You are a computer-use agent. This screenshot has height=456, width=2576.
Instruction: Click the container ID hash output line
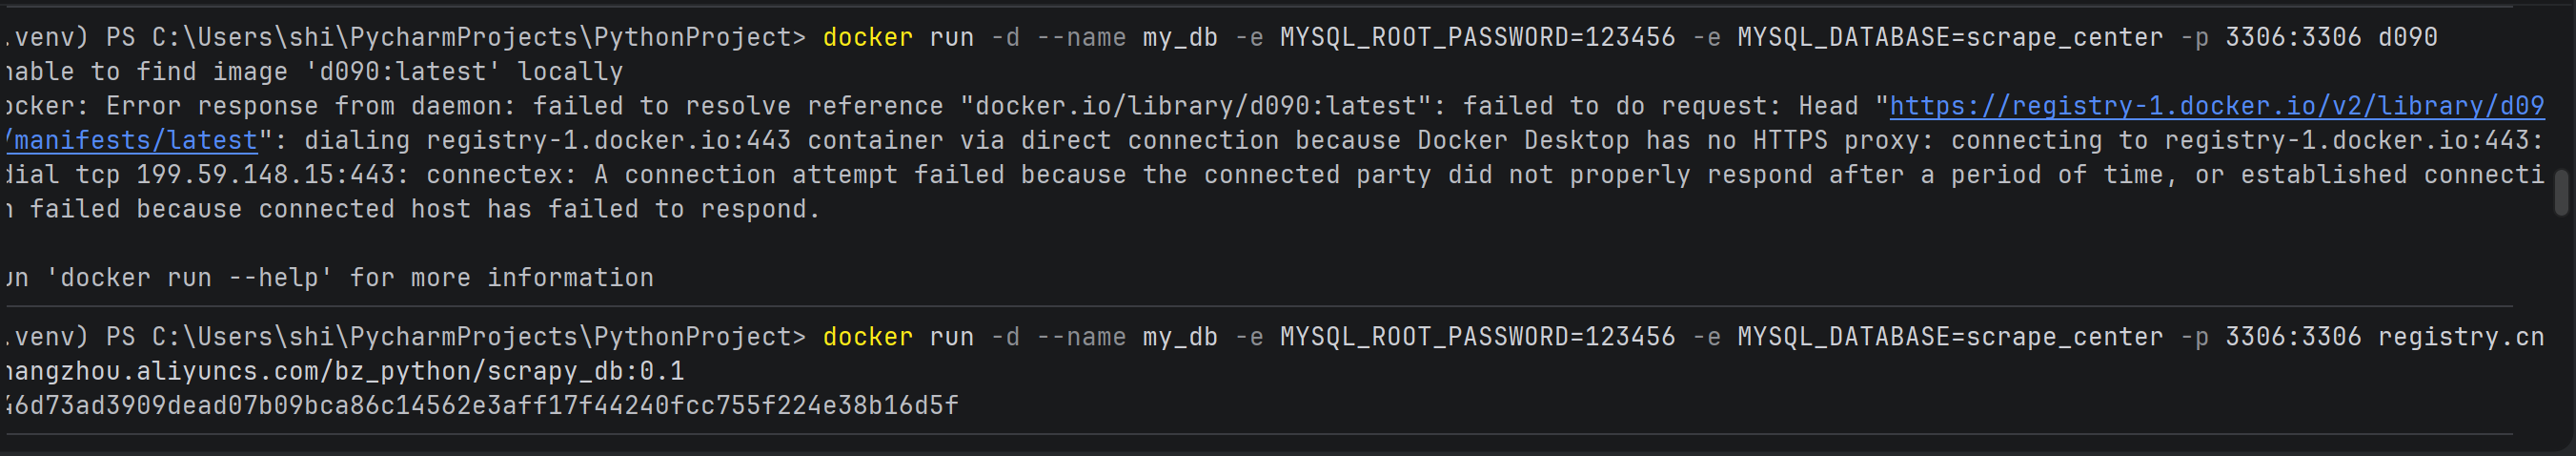[x=480, y=405]
